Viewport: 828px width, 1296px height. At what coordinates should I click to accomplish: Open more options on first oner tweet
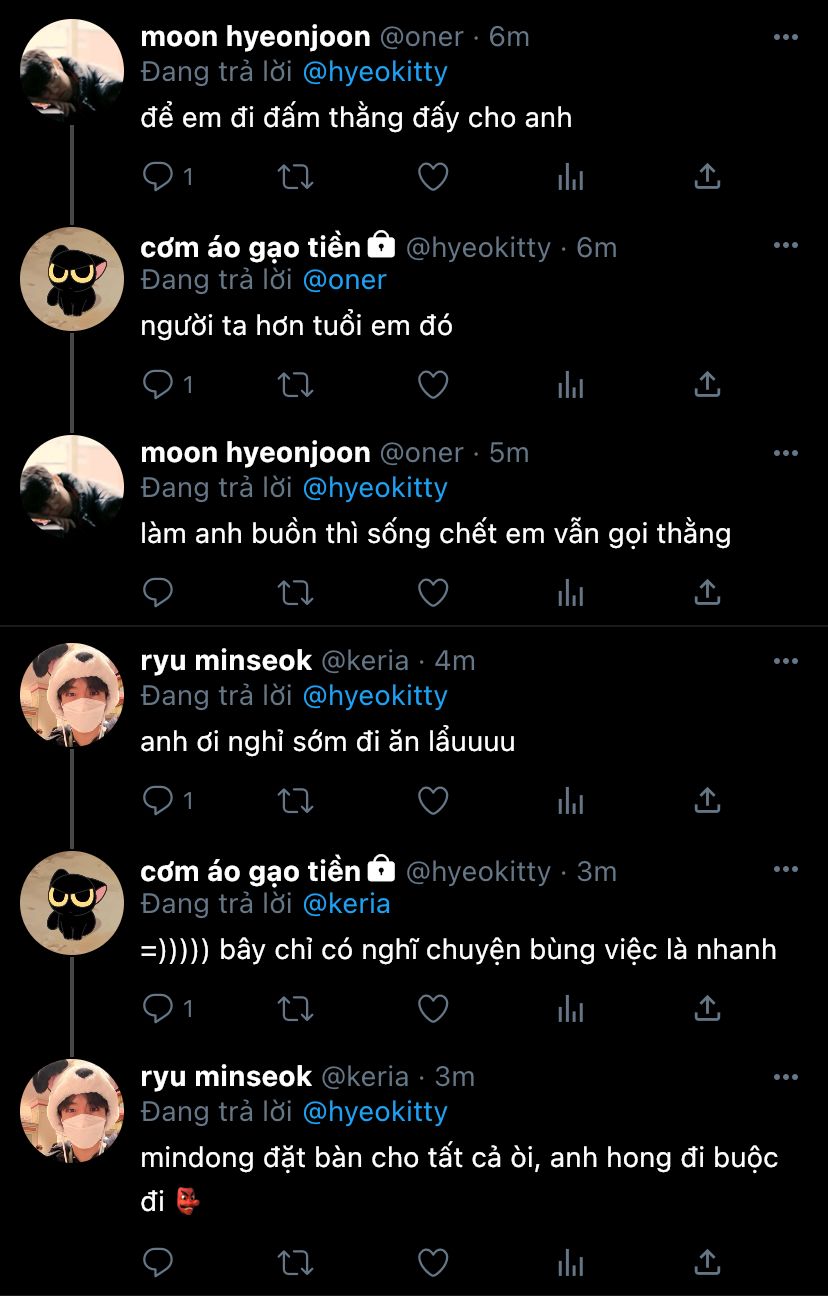[786, 37]
